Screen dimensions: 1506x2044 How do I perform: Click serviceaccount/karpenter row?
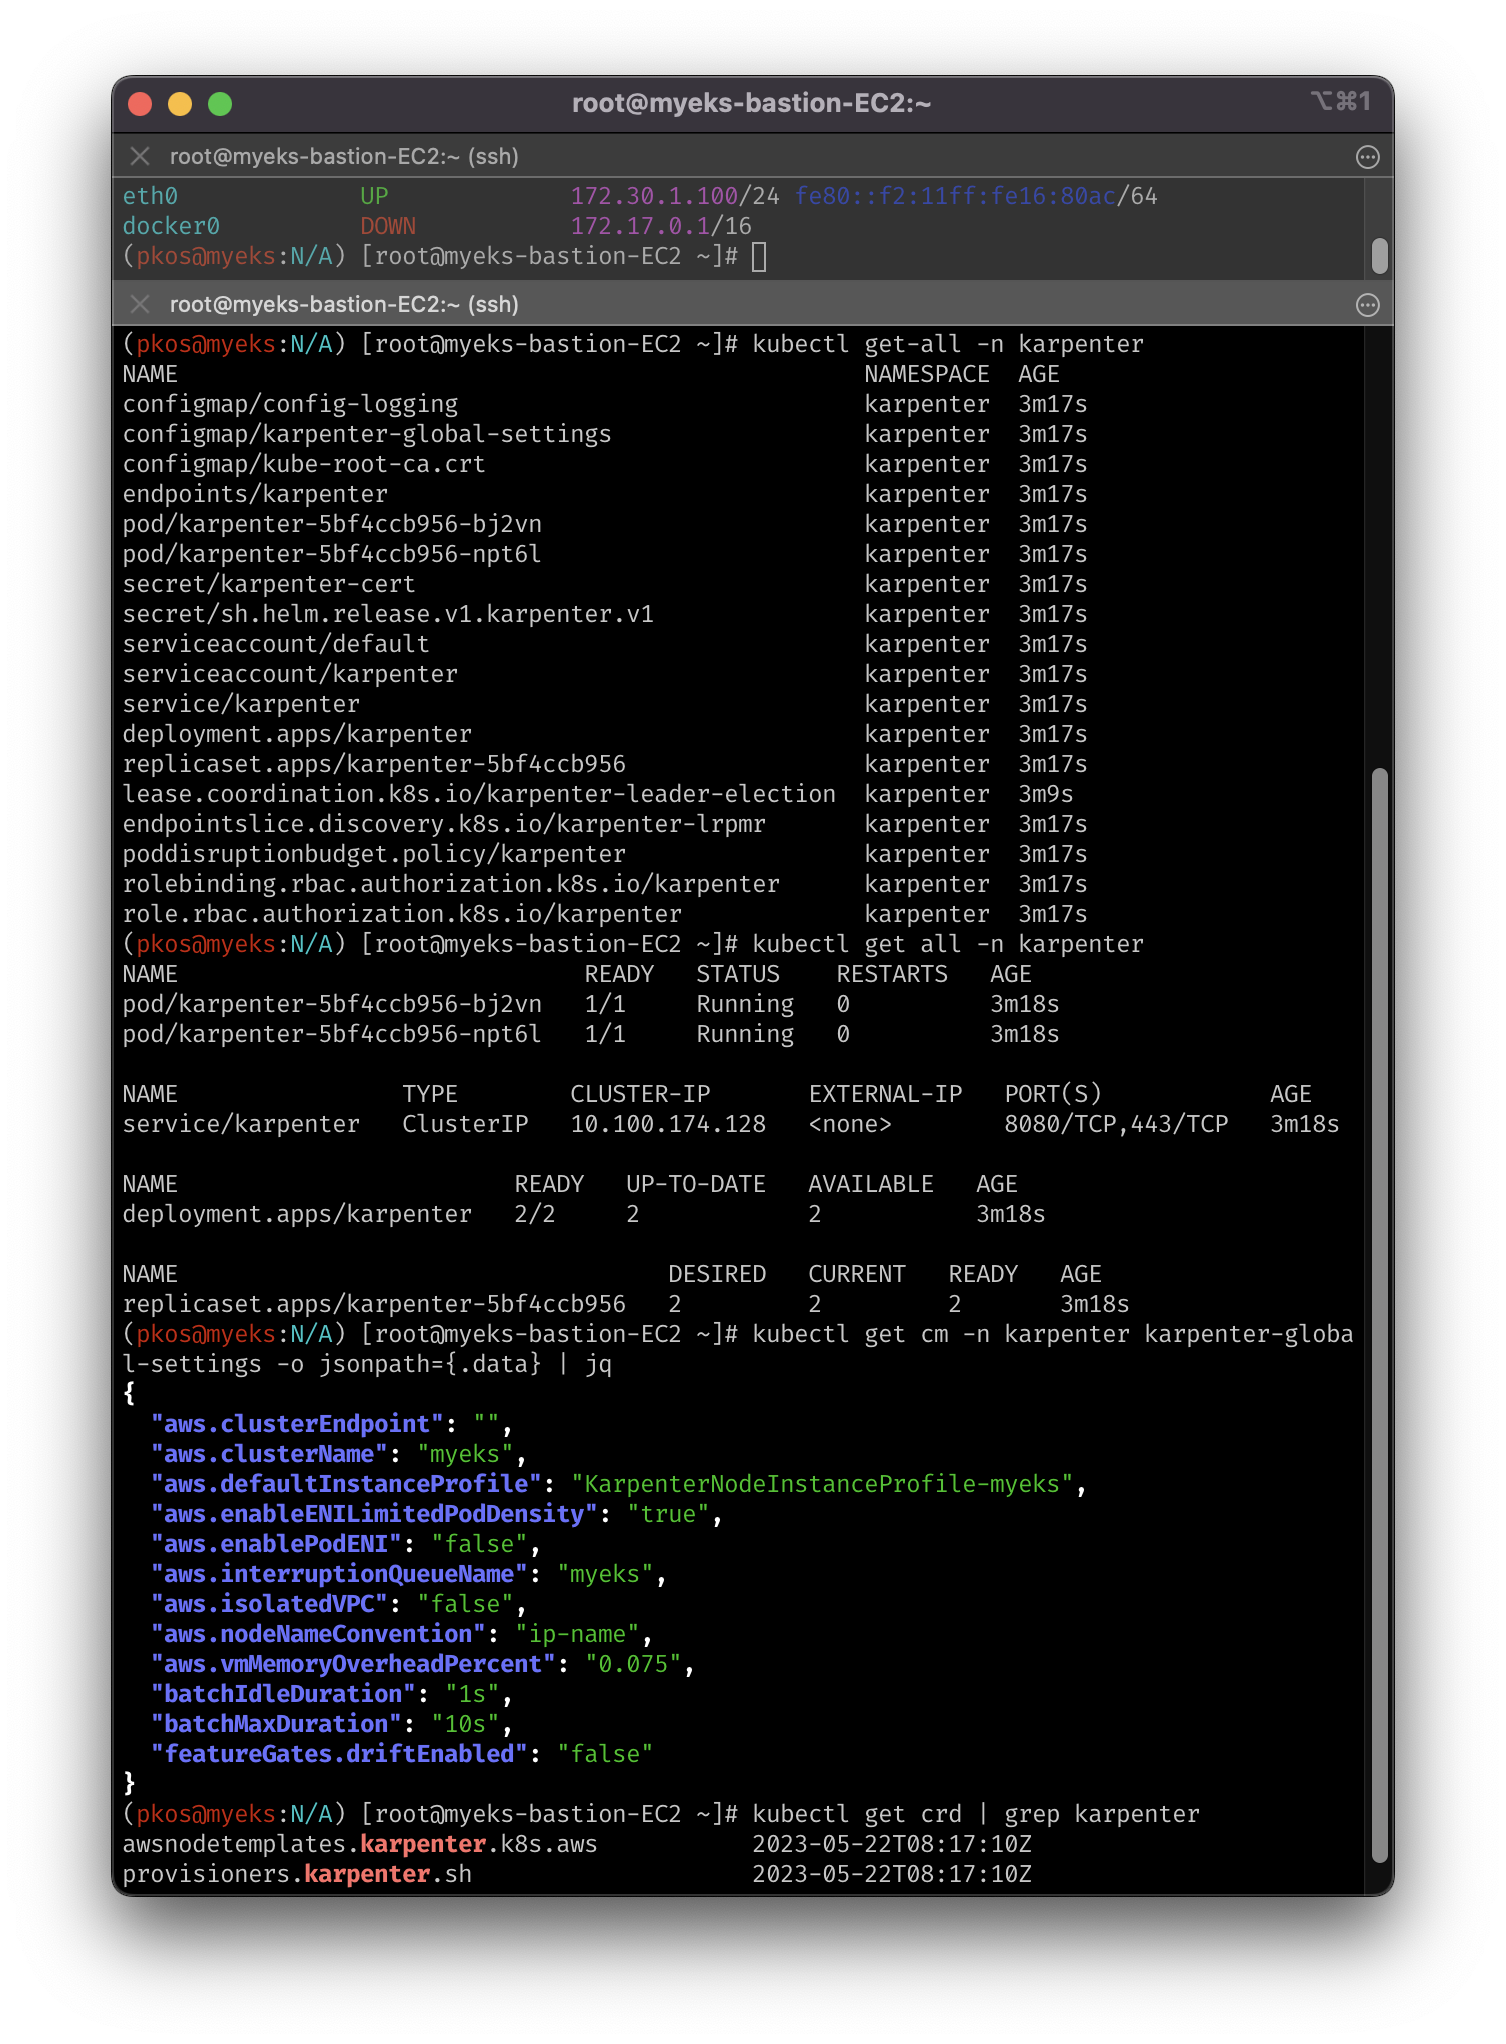point(605,674)
